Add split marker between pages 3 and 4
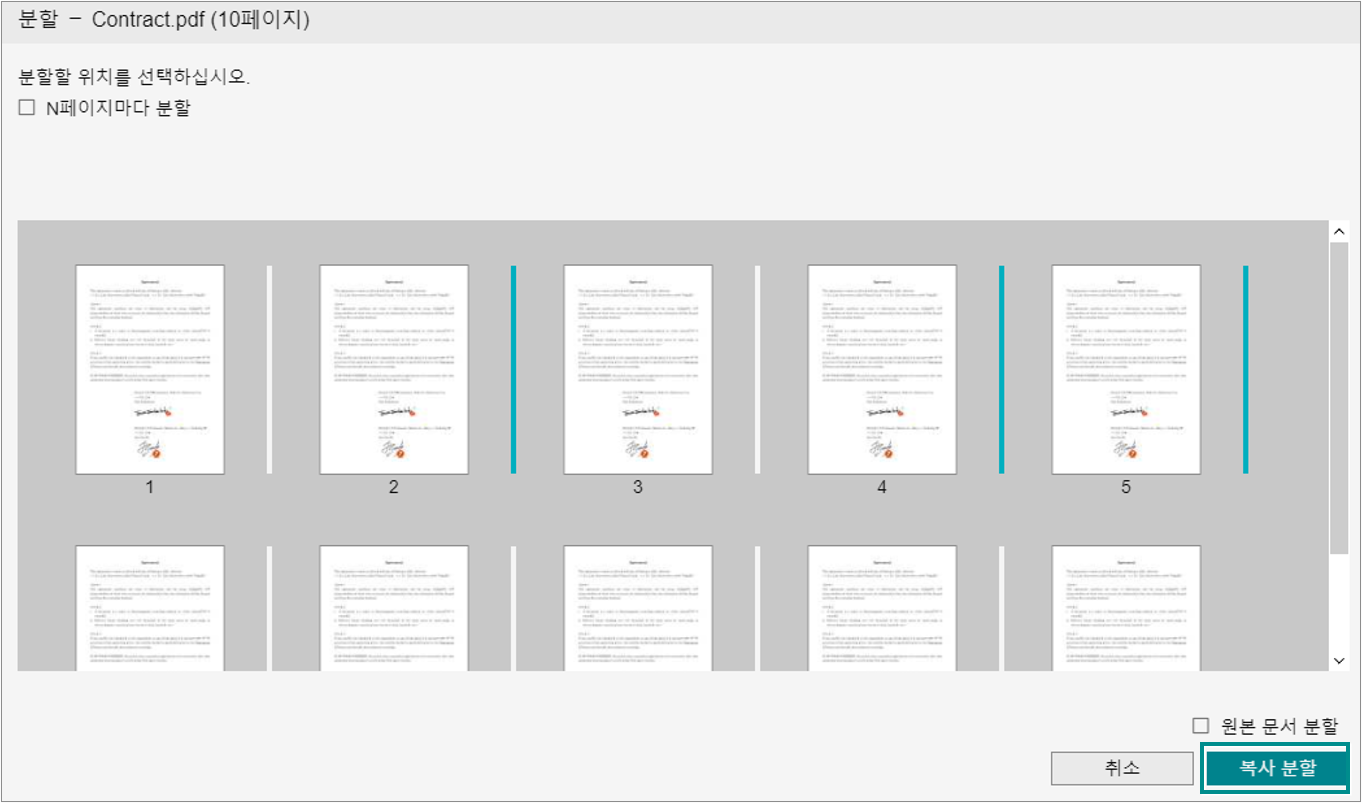The image size is (1362, 803). click(757, 369)
